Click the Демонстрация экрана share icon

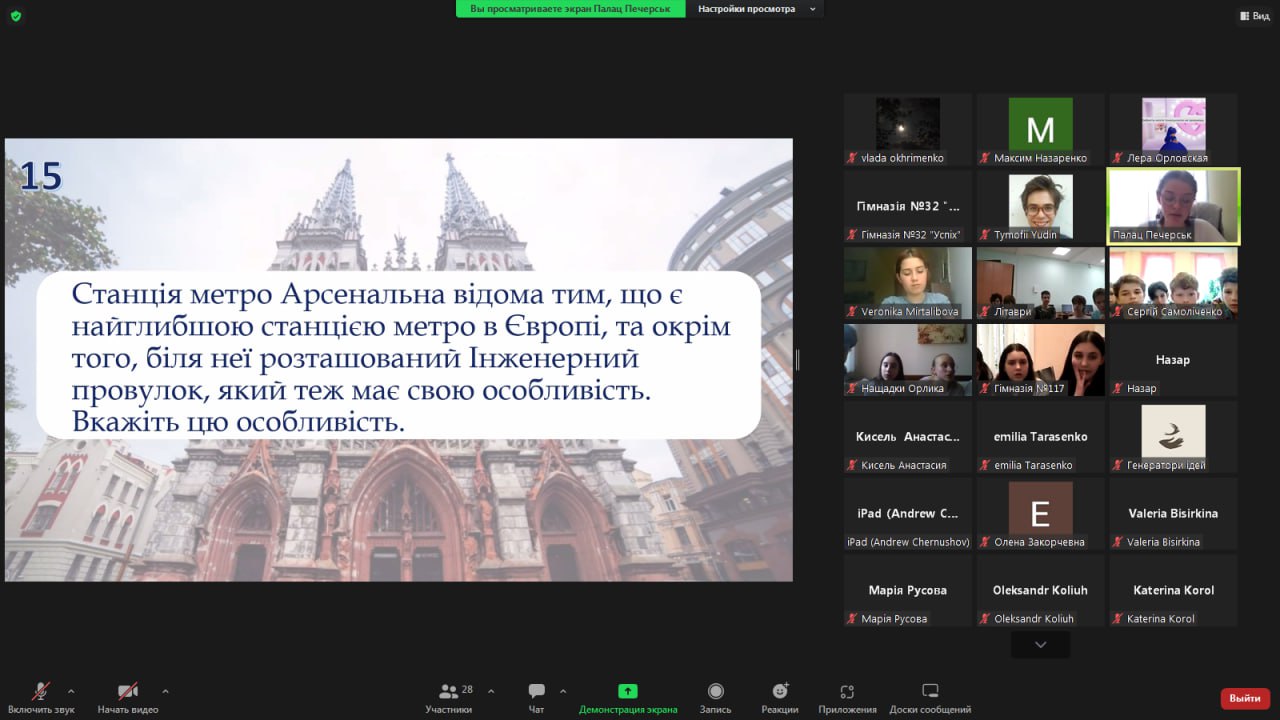click(x=627, y=691)
